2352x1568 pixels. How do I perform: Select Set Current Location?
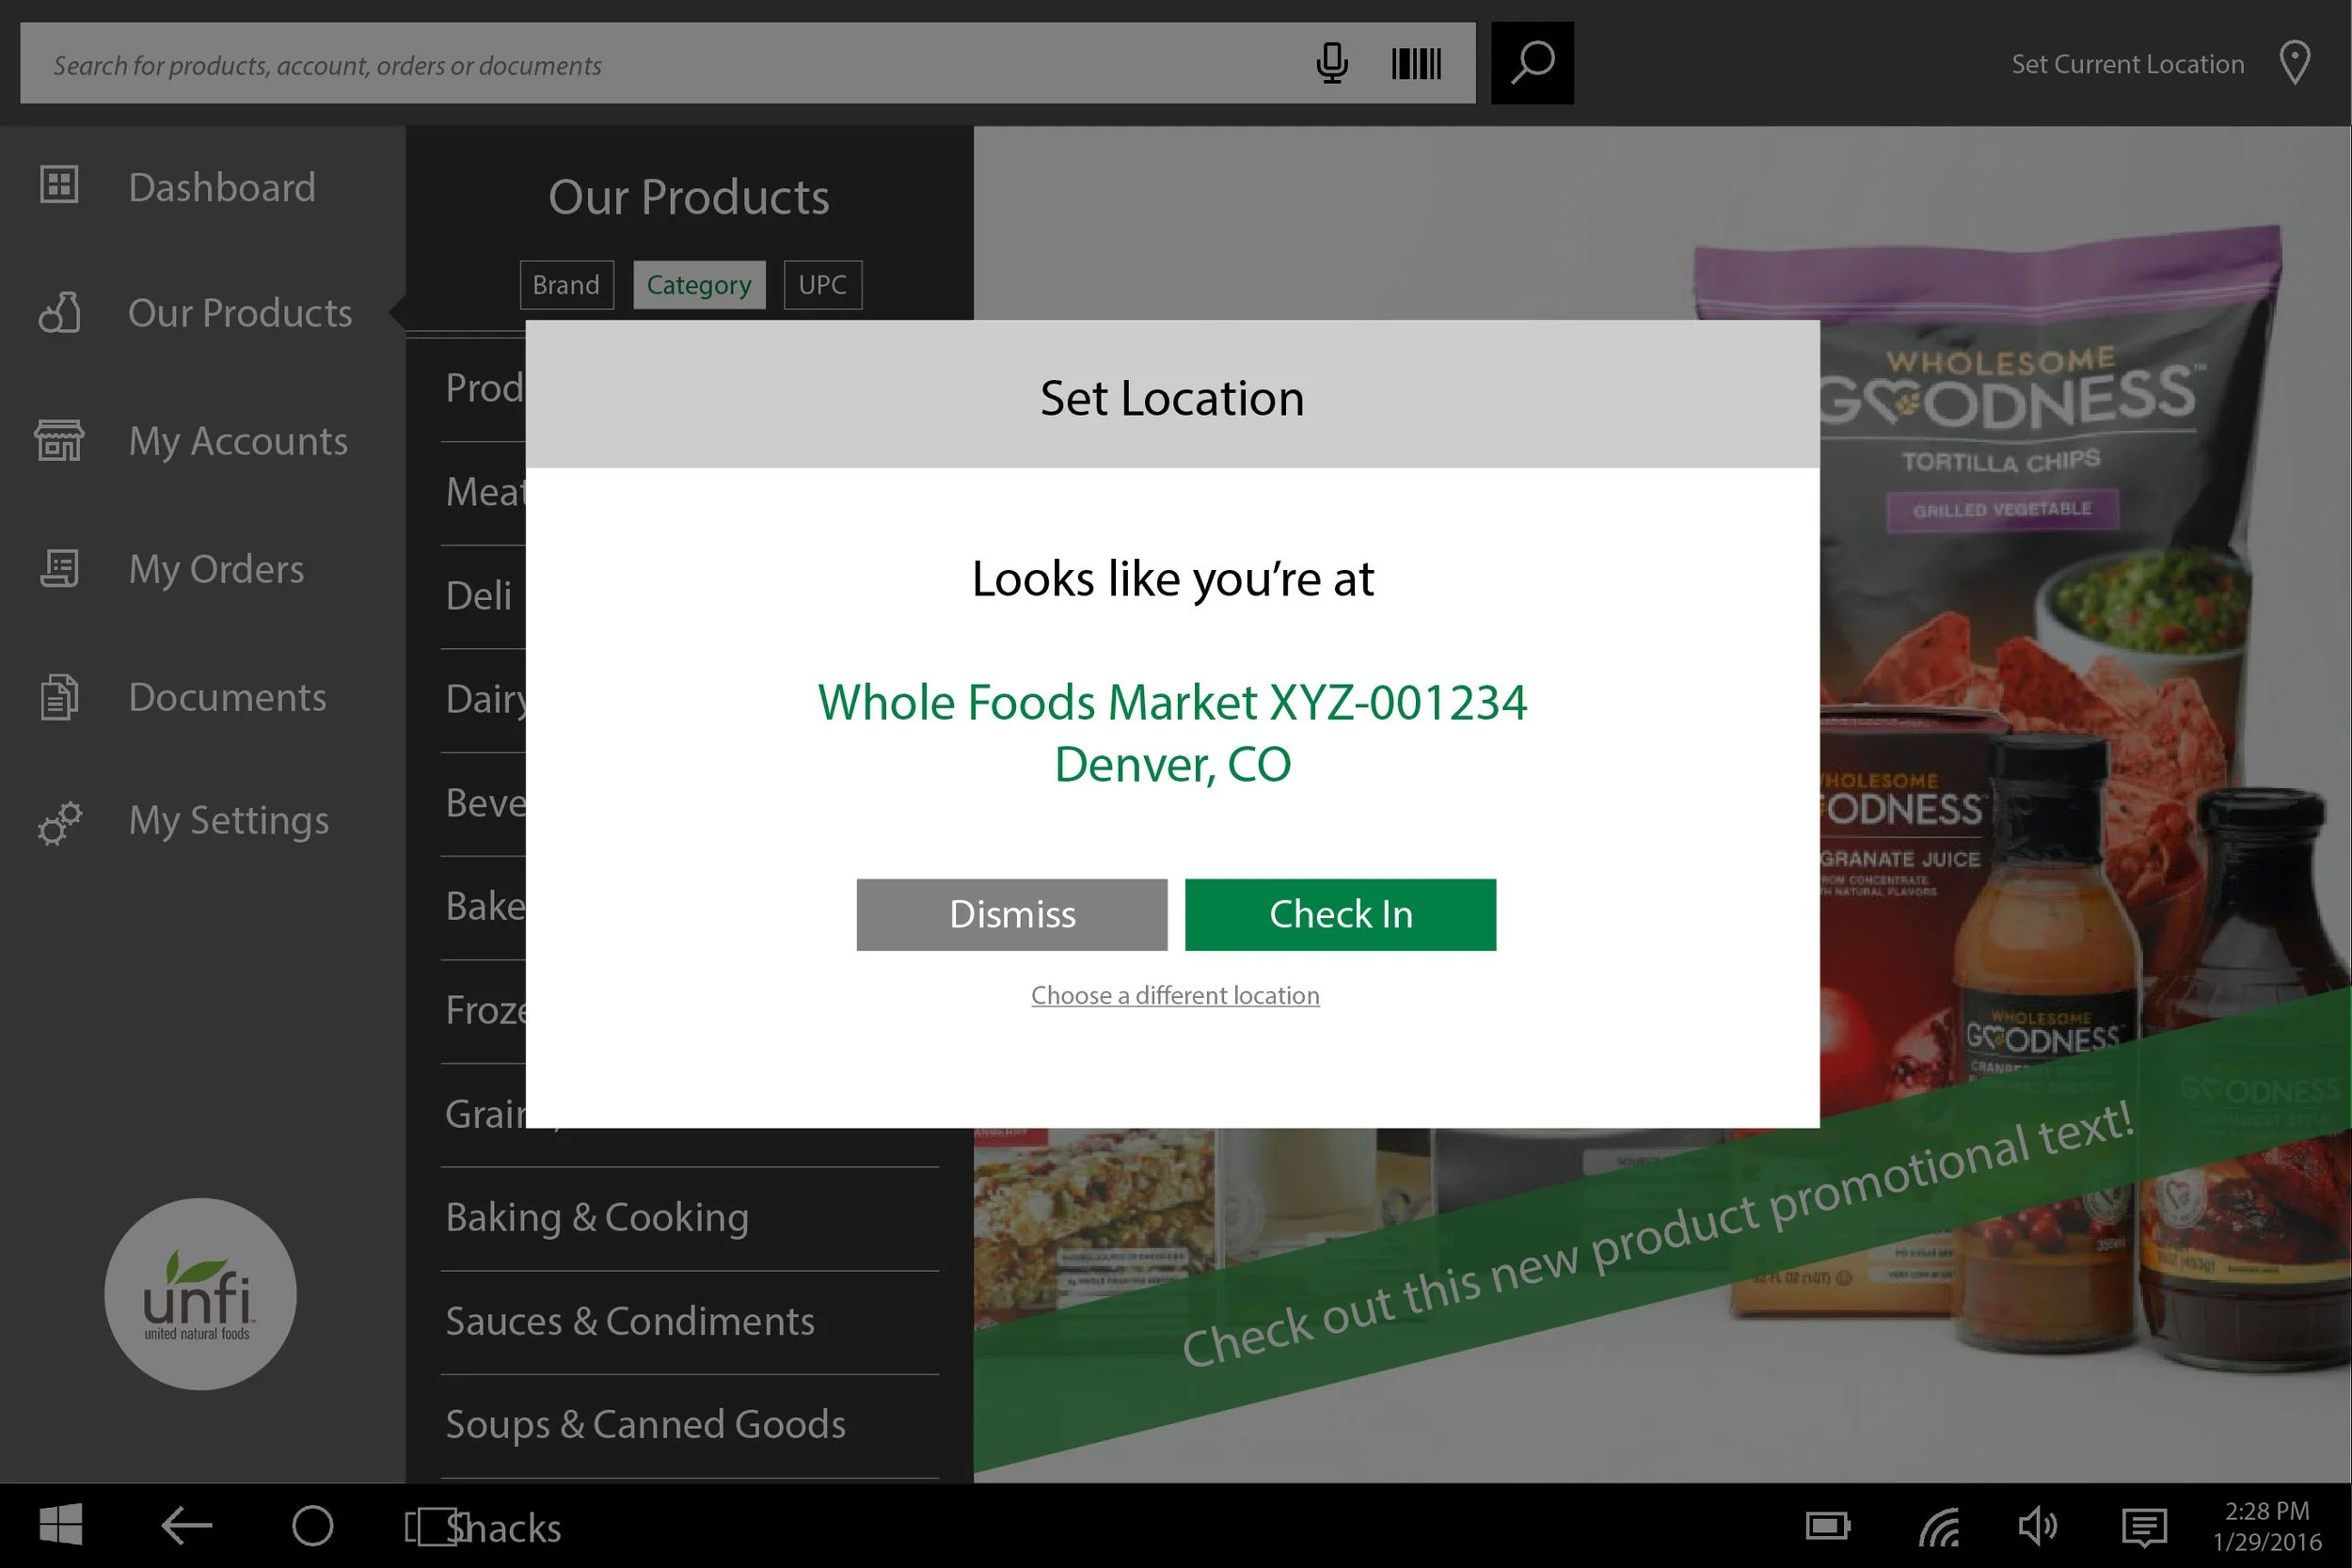coord(2126,63)
